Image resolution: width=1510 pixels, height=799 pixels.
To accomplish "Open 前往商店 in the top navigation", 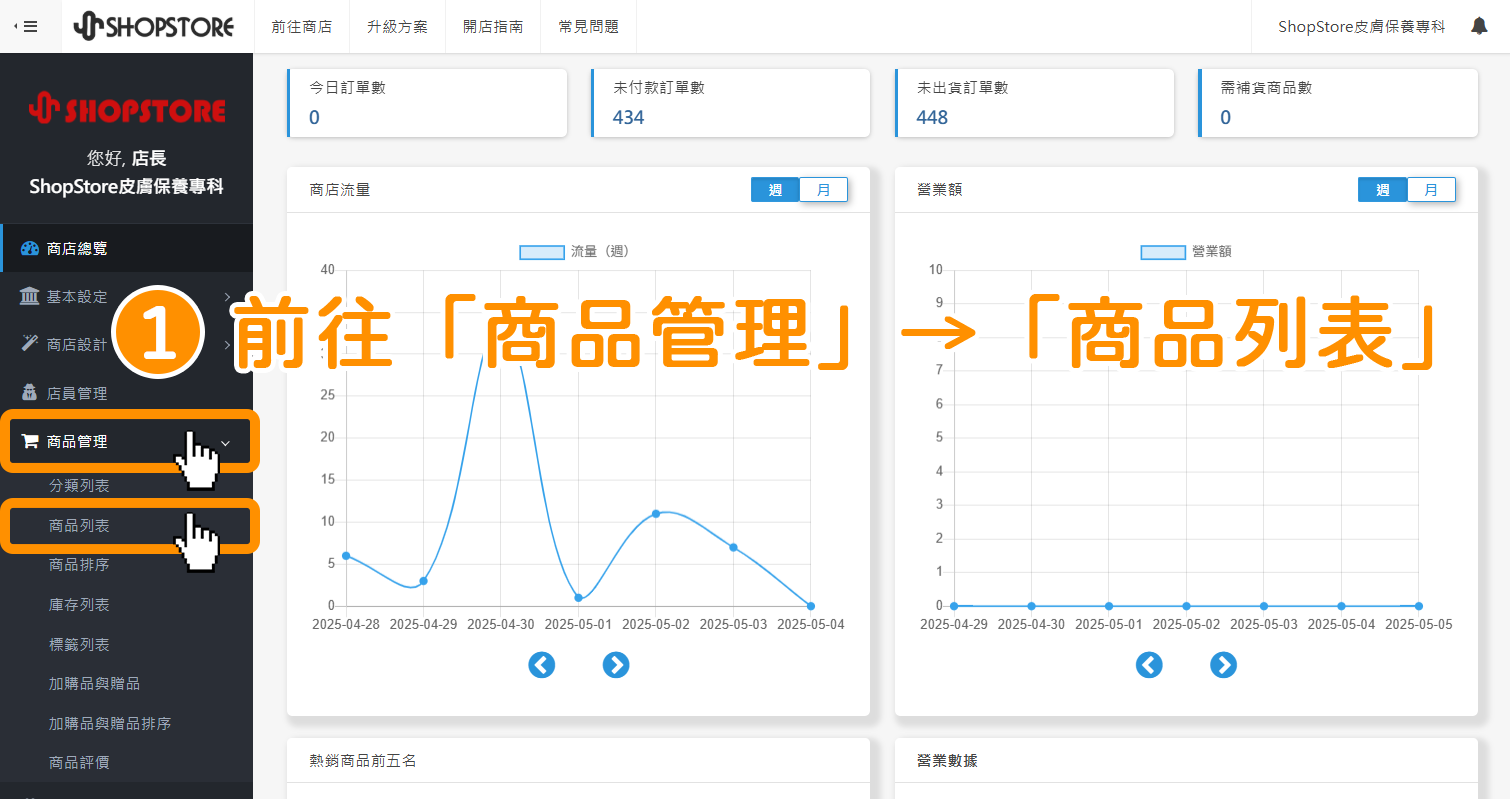I will [x=302, y=27].
